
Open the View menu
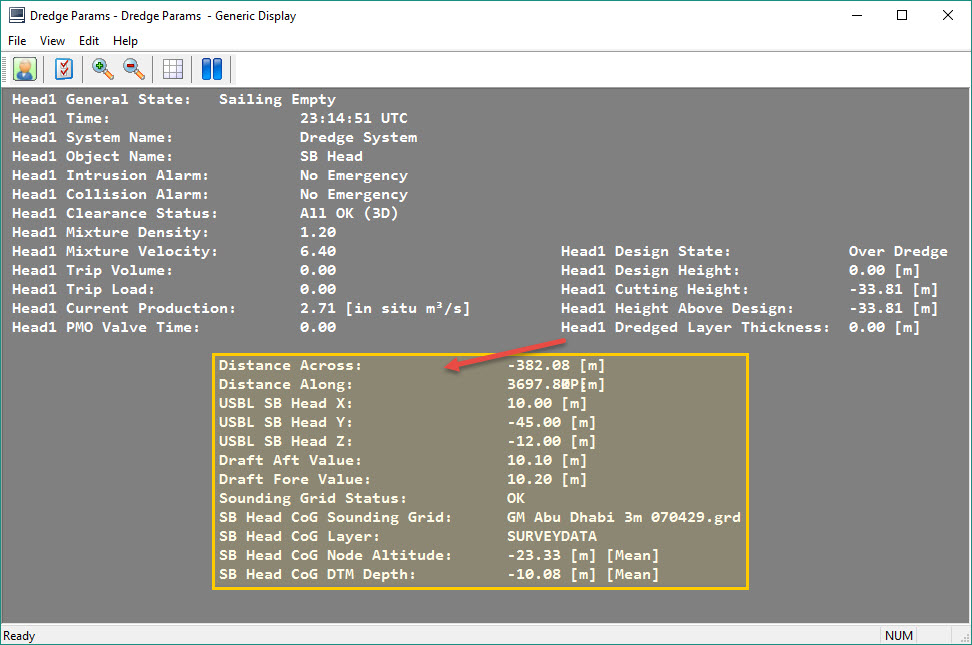click(52, 41)
